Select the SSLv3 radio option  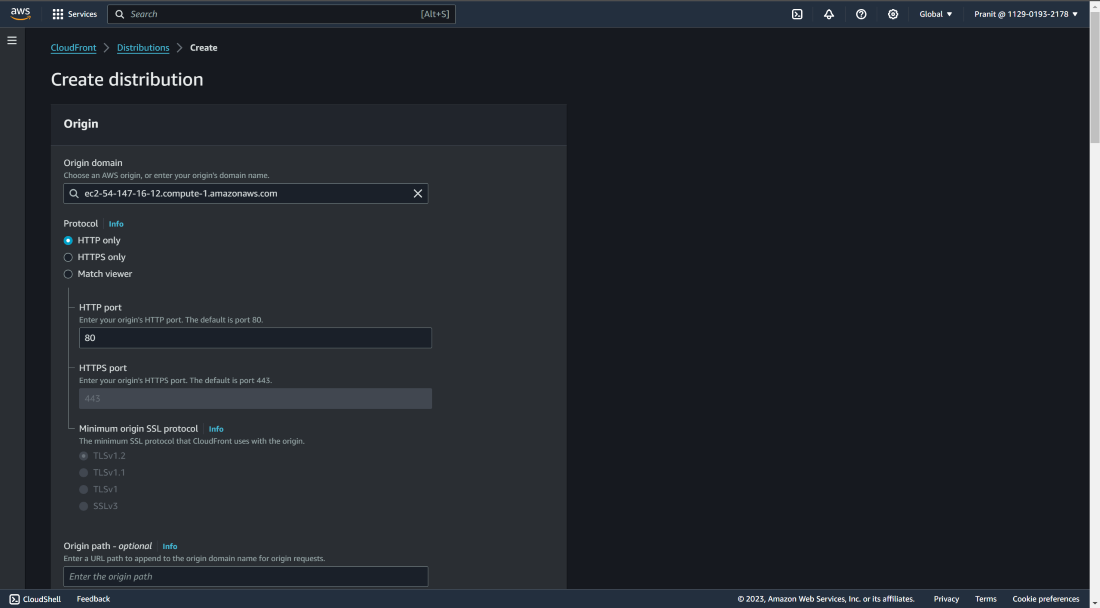(x=83, y=506)
